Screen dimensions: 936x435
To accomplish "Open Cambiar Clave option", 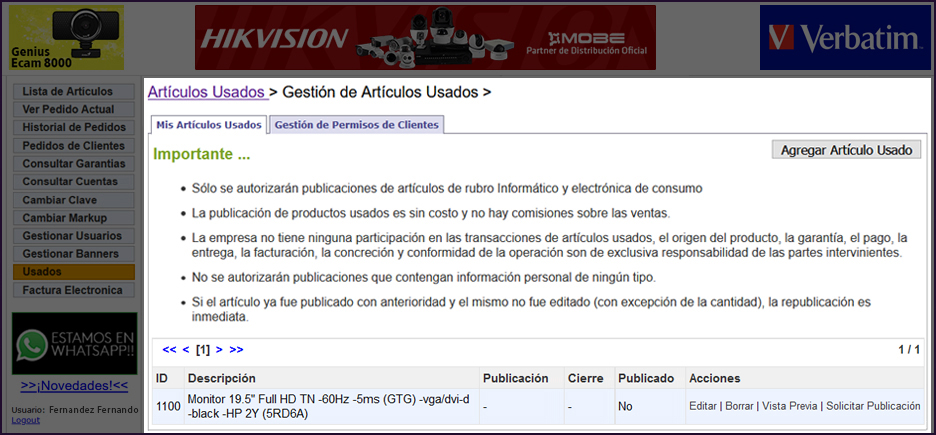I will pos(74,200).
